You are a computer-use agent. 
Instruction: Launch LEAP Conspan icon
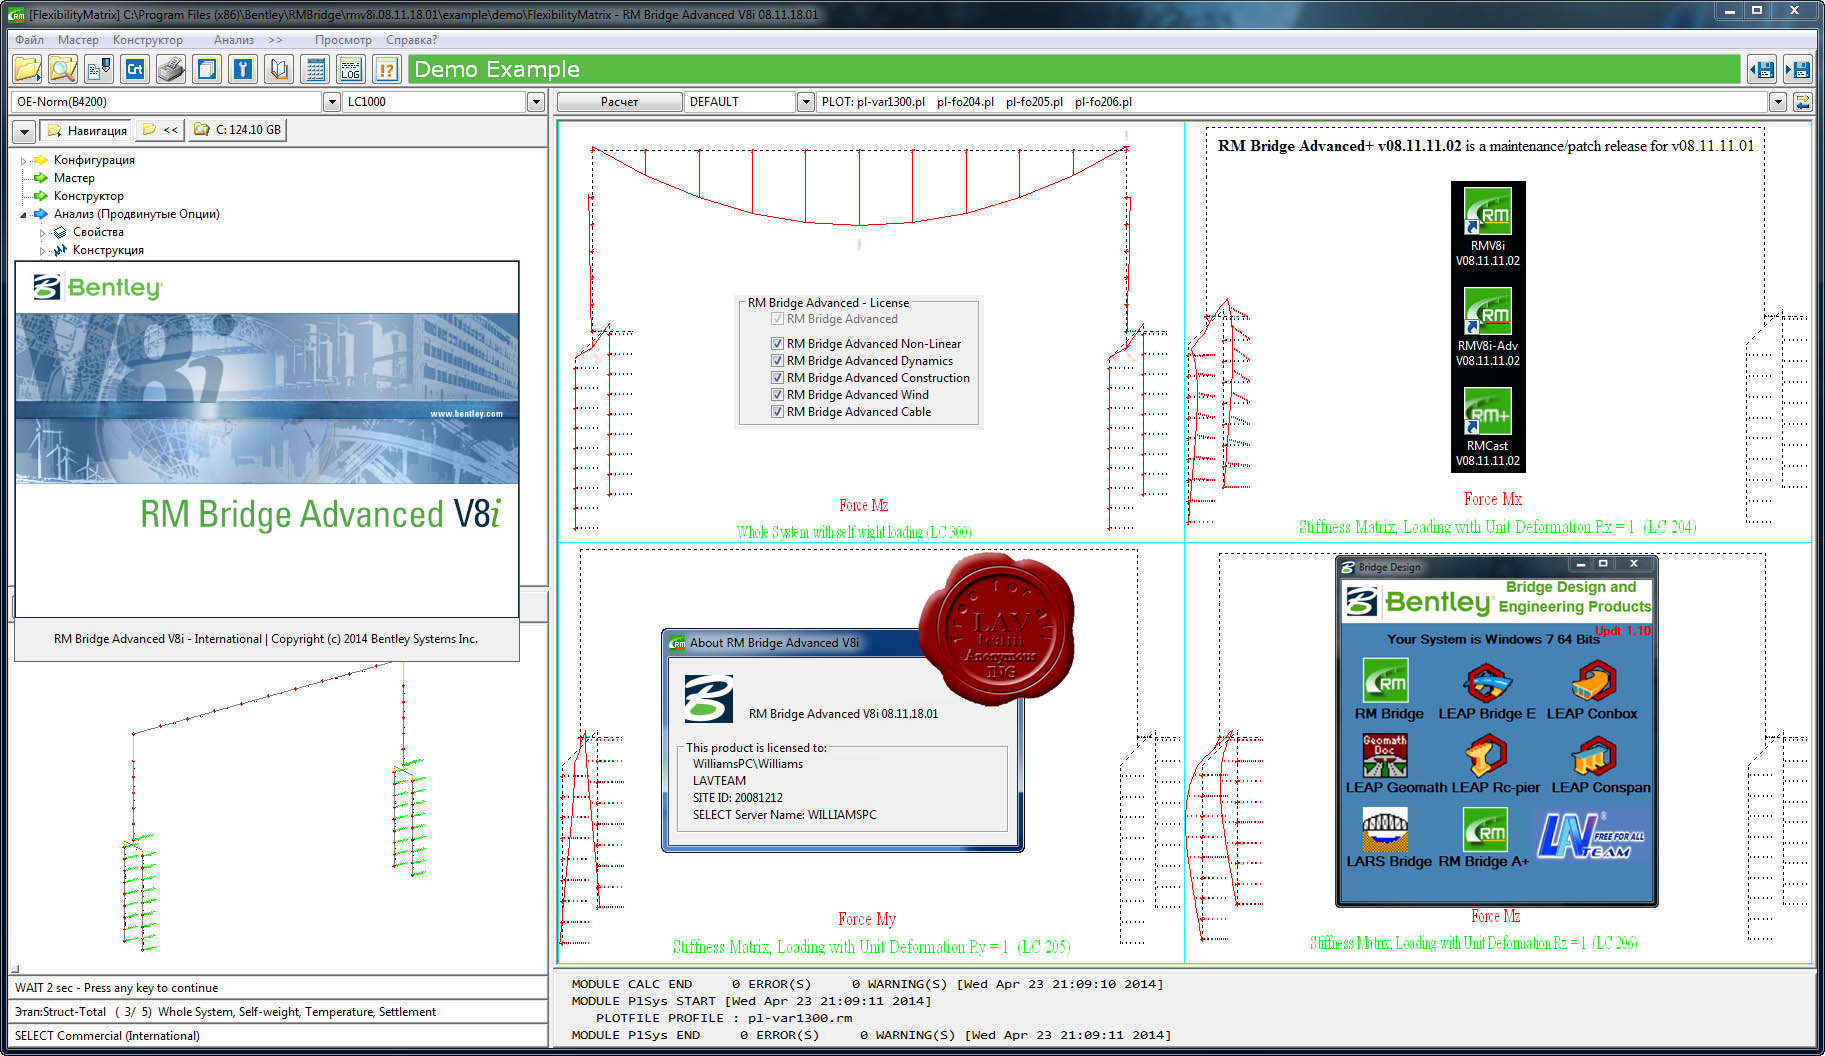pyautogui.click(x=1594, y=757)
